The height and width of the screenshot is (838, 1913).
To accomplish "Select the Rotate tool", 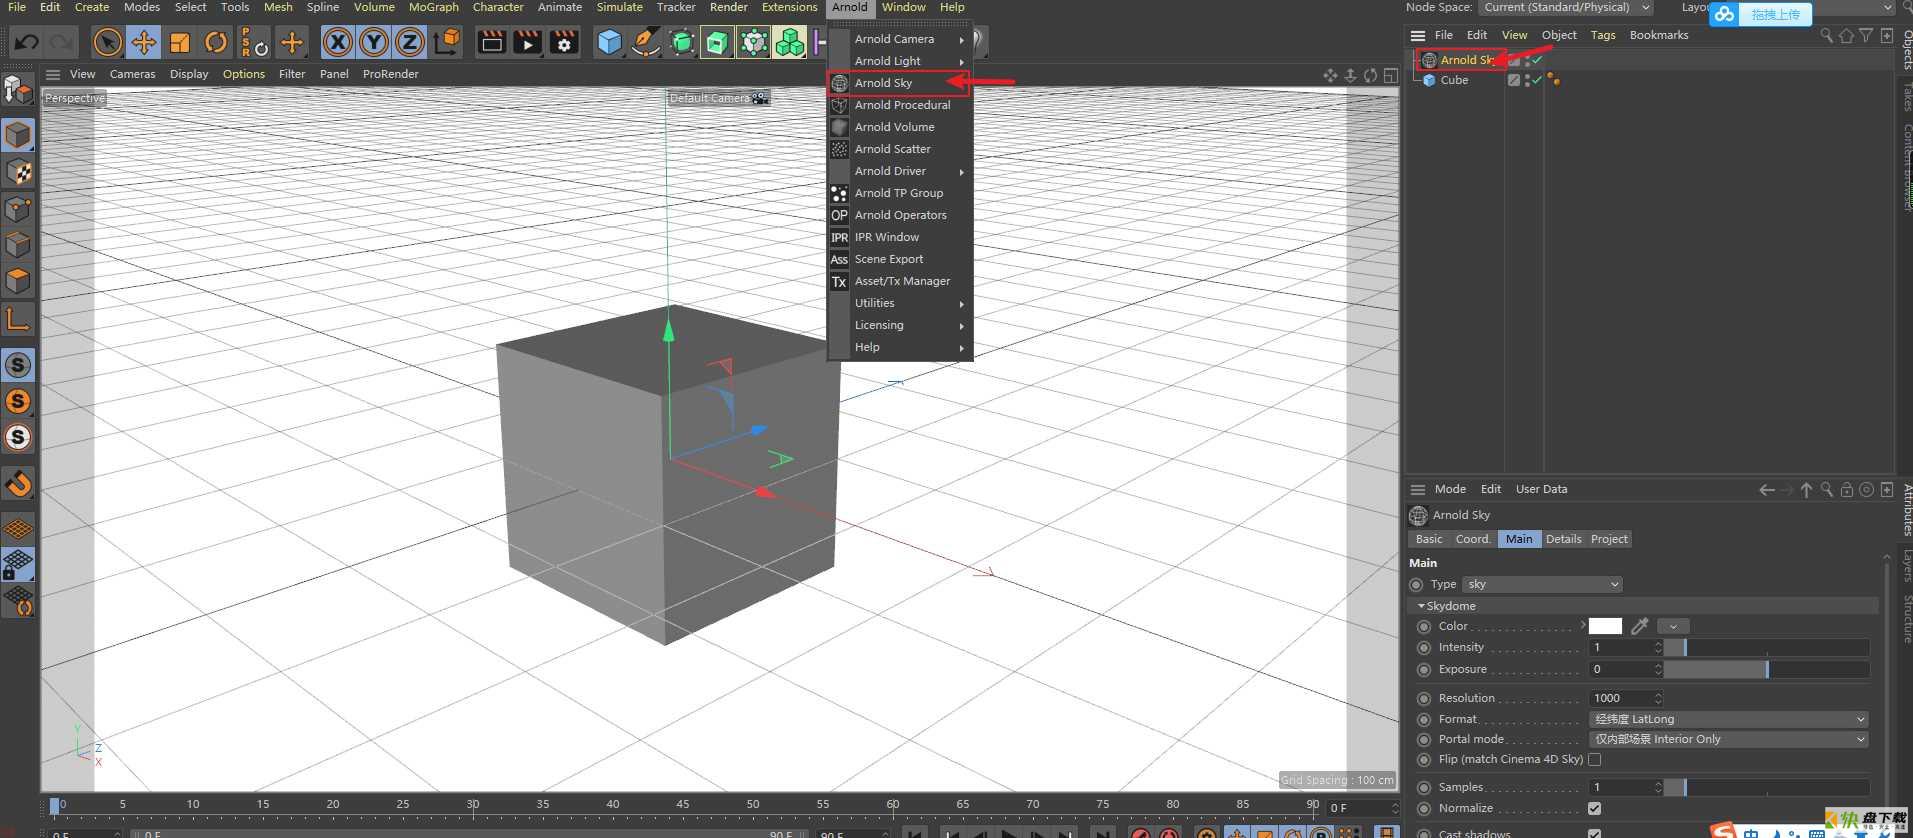I will [216, 43].
